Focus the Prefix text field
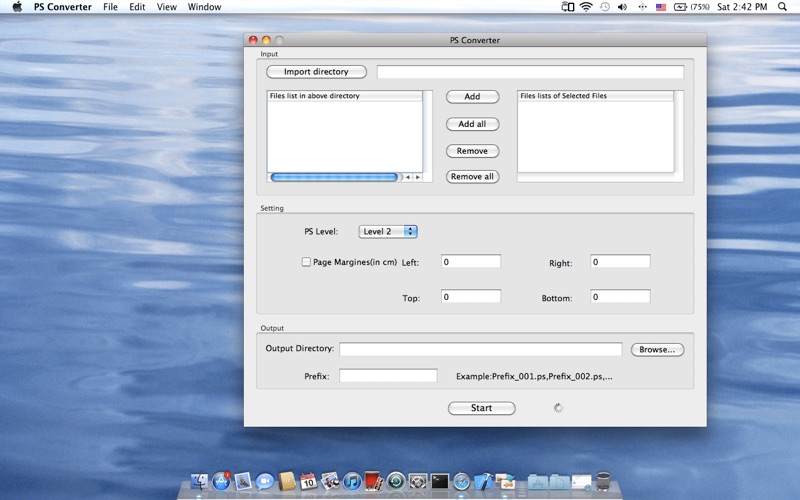 click(388, 376)
